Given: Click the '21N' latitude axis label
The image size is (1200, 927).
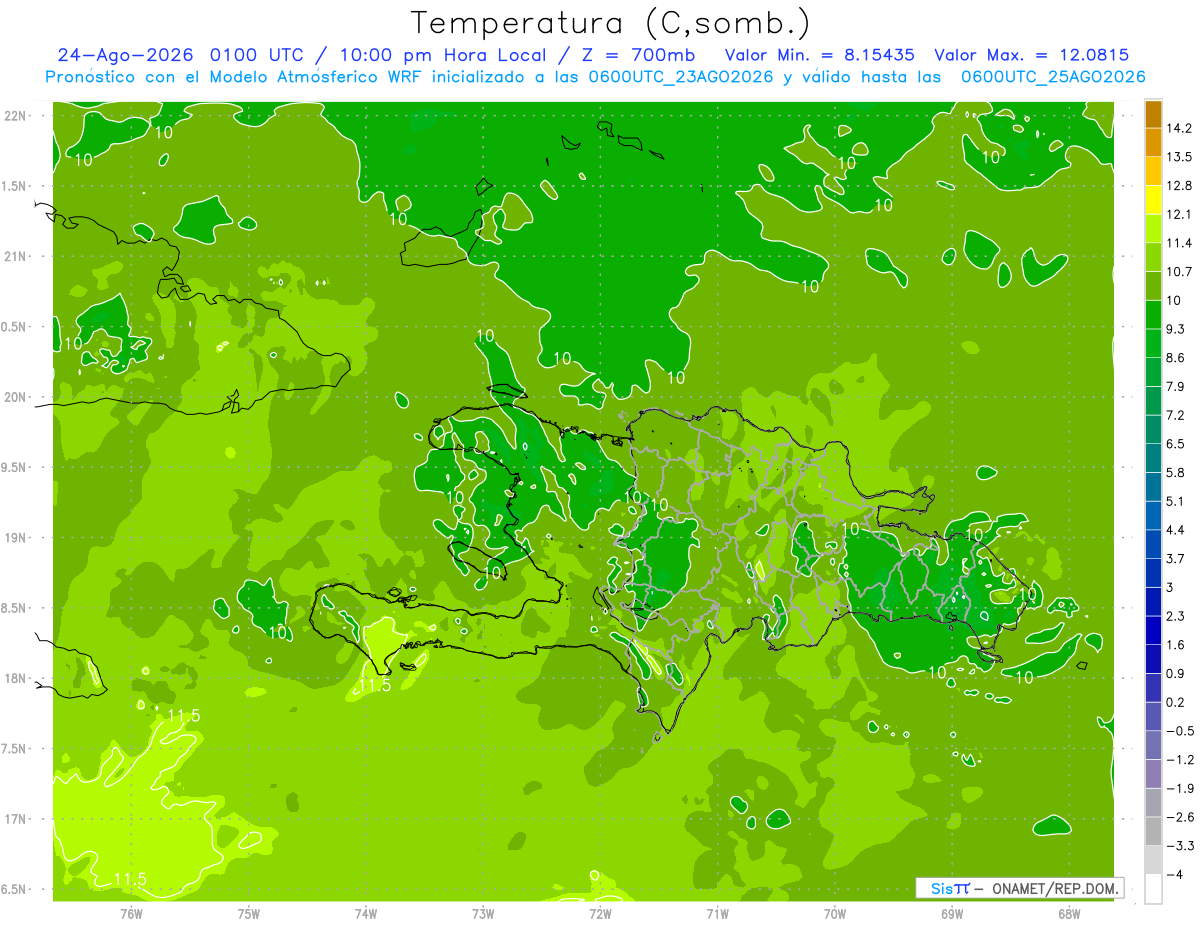Looking at the screenshot, I should click(15, 257).
